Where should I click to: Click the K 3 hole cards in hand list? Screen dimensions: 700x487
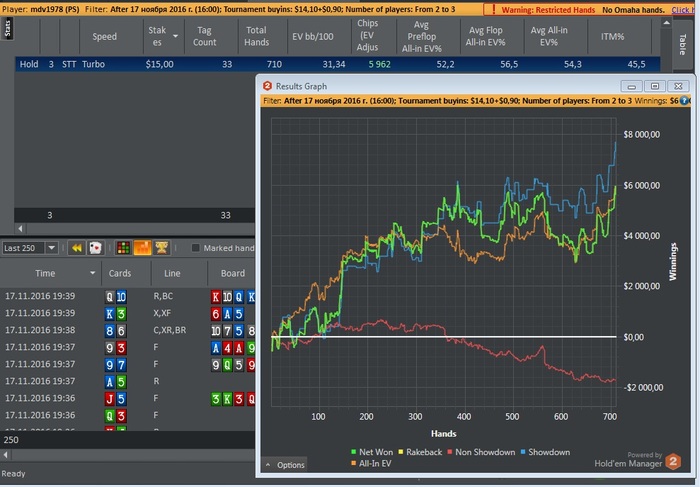[116, 314]
